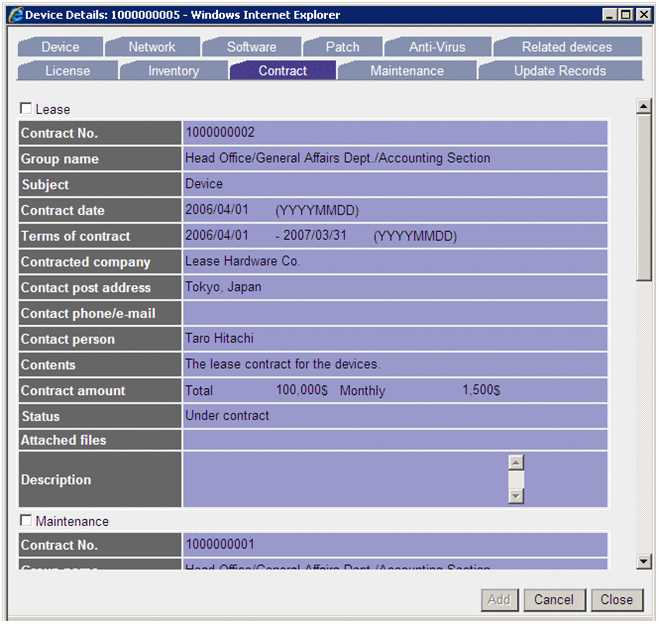Image resolution: width=659 pixels, height=624 pixels.
Task: Click contract number 1000000002
Action: pos(220,132)
